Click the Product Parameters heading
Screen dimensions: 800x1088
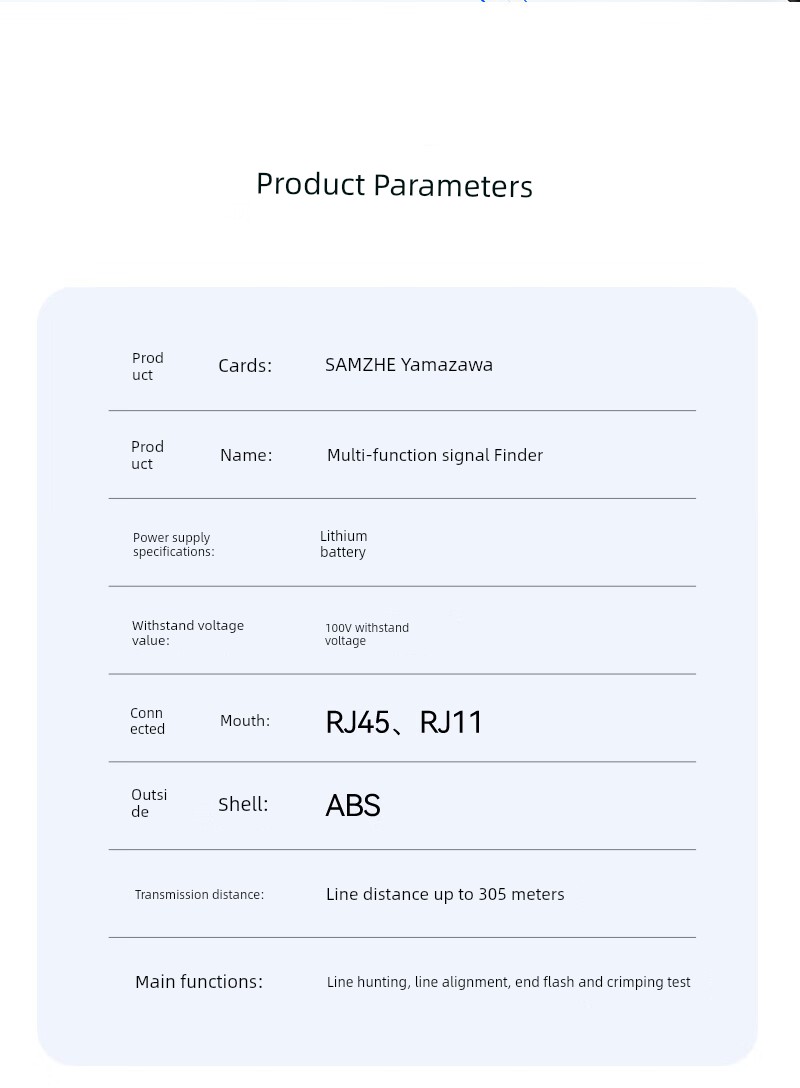(x=394, y=185)
